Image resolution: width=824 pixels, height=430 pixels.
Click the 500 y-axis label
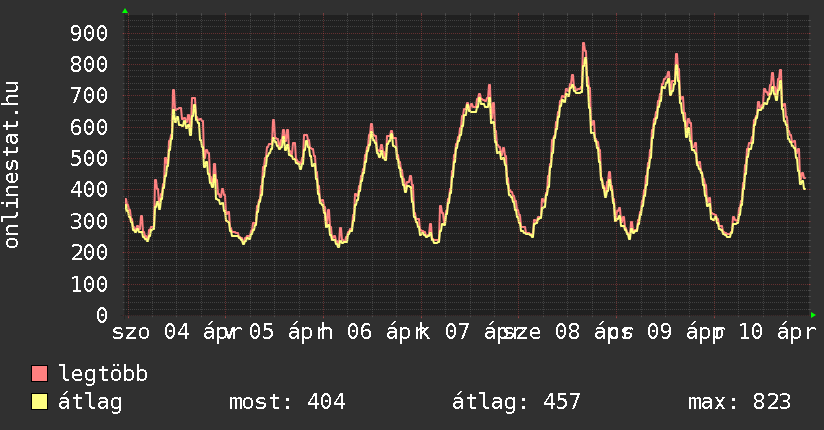click(x=88, y=158)
